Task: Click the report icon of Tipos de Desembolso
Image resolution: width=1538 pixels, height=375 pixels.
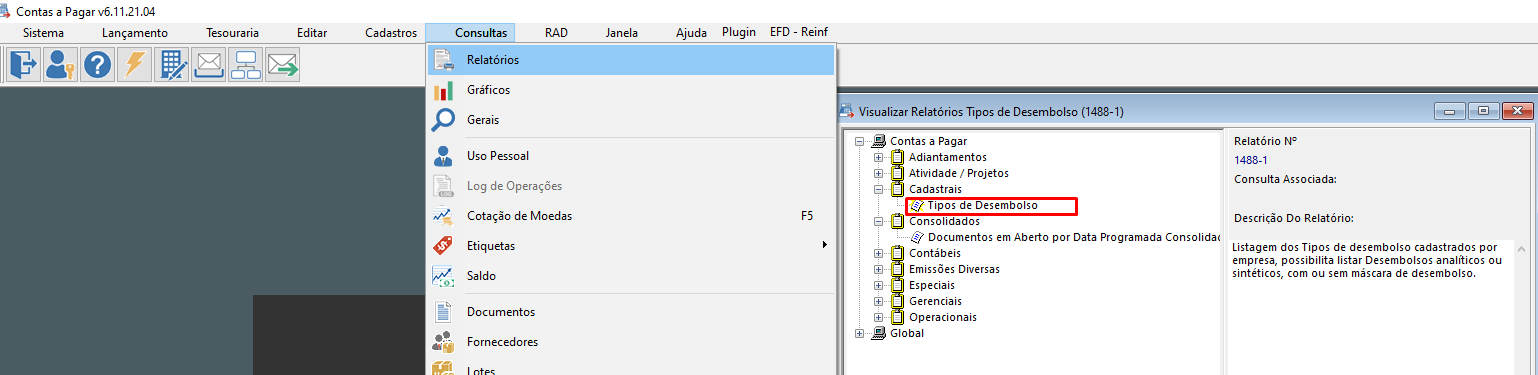Action: coord(917,205)
